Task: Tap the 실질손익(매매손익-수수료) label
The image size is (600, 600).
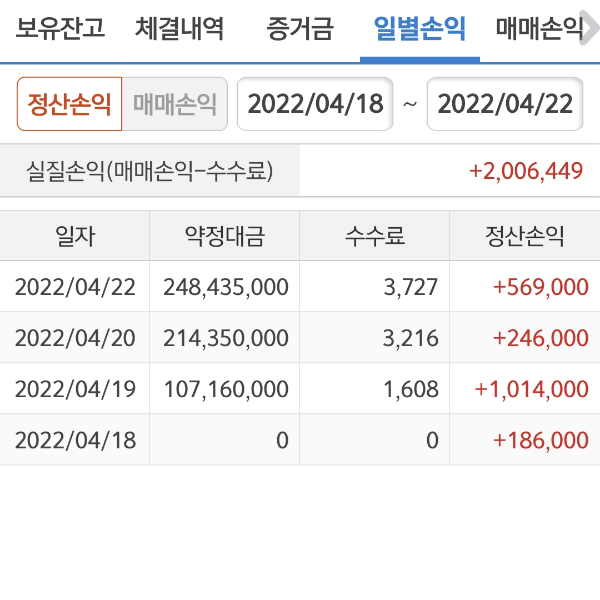Action: 150,171
